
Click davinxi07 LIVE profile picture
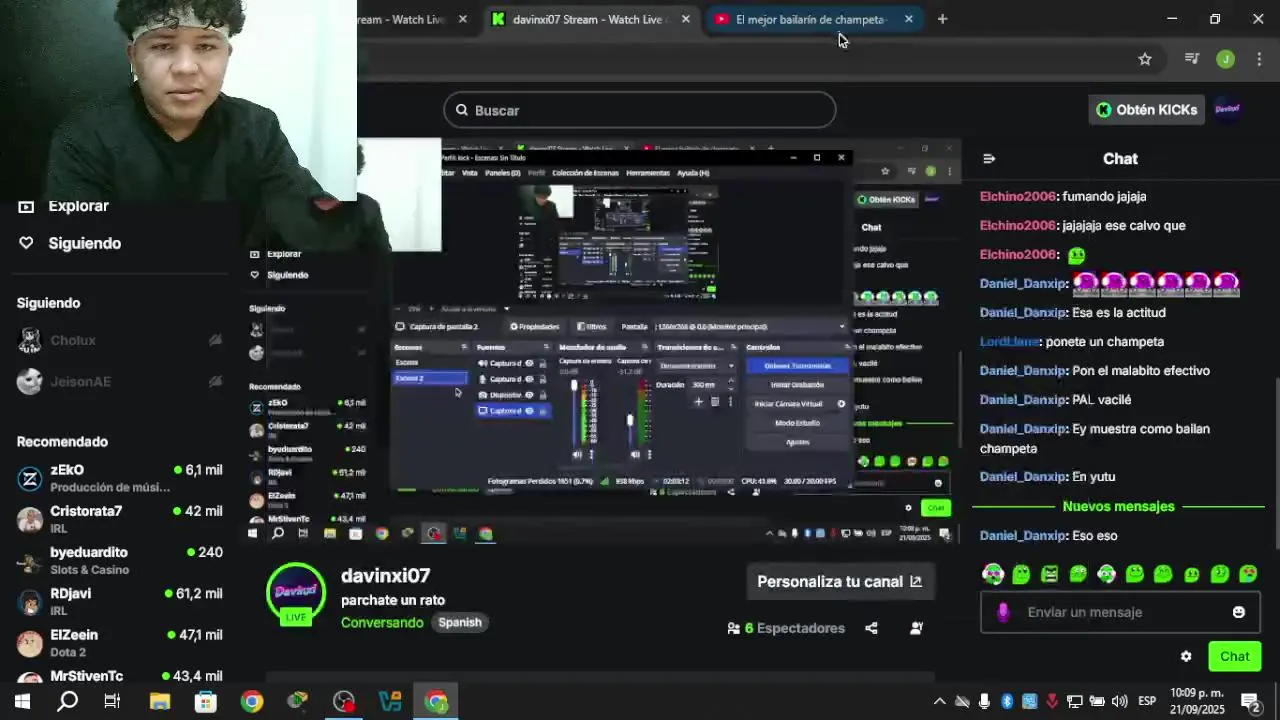pyautogui.click(x=296, y=593)
